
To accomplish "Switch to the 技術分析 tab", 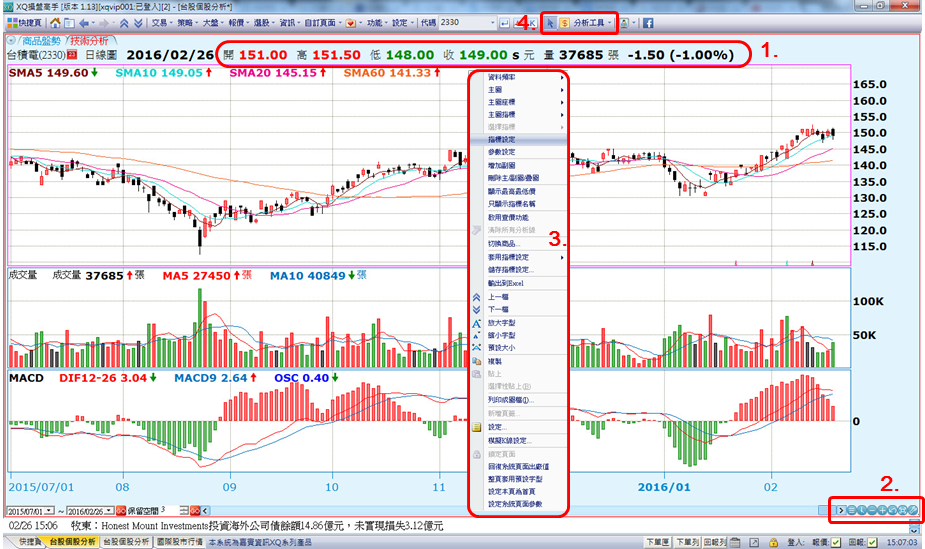I will click(x=90, y=41).
